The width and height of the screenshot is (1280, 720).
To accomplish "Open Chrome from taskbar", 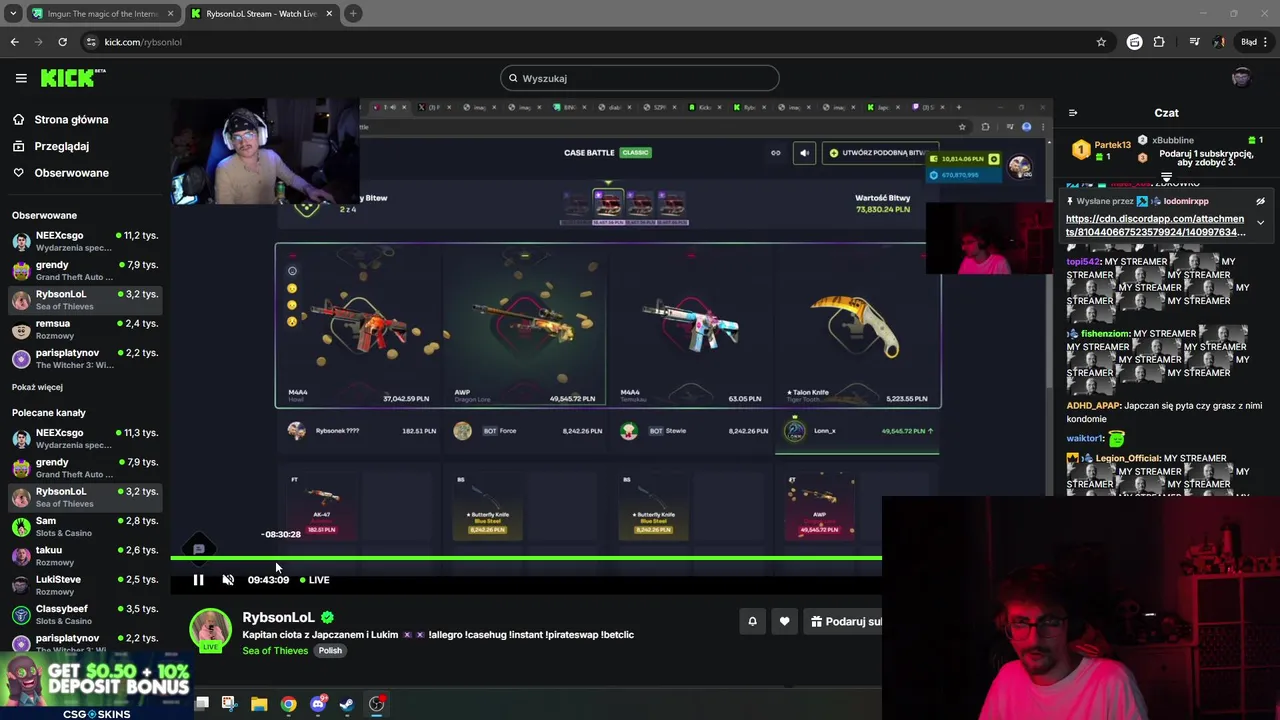I will point(288,704).
